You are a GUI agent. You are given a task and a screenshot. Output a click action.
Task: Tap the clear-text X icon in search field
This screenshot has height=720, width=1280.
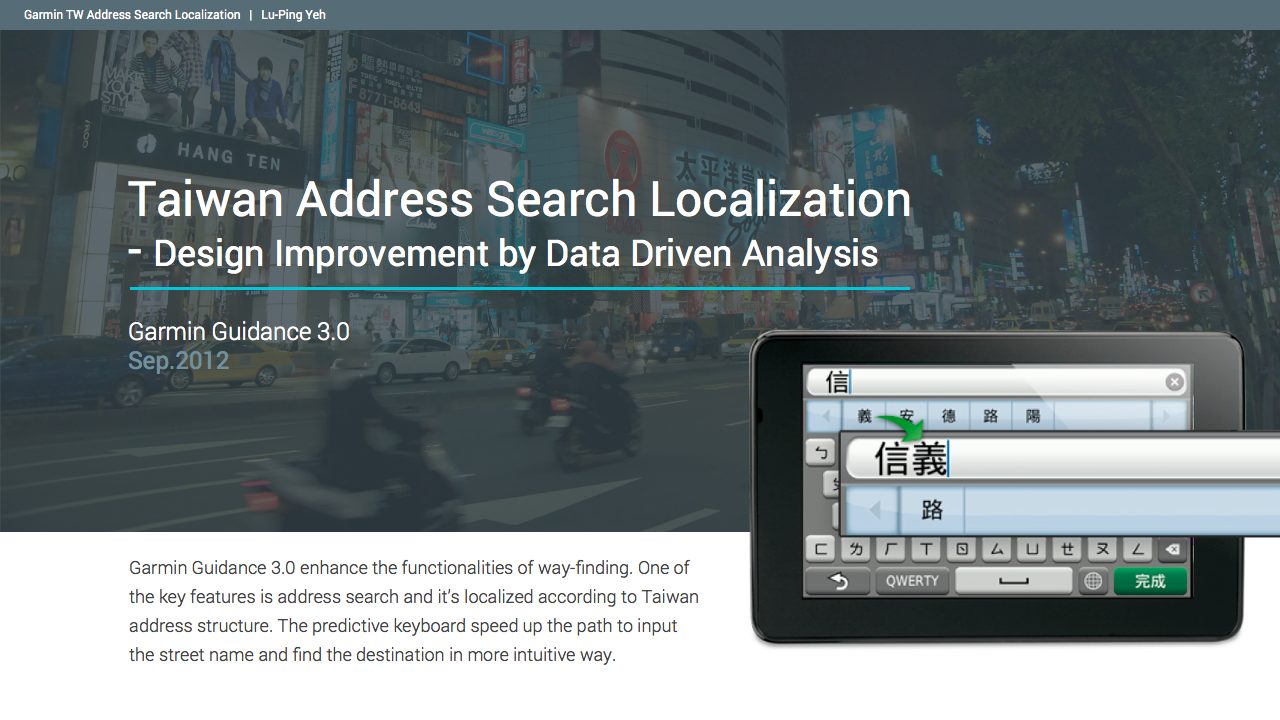pos(1175,382)
